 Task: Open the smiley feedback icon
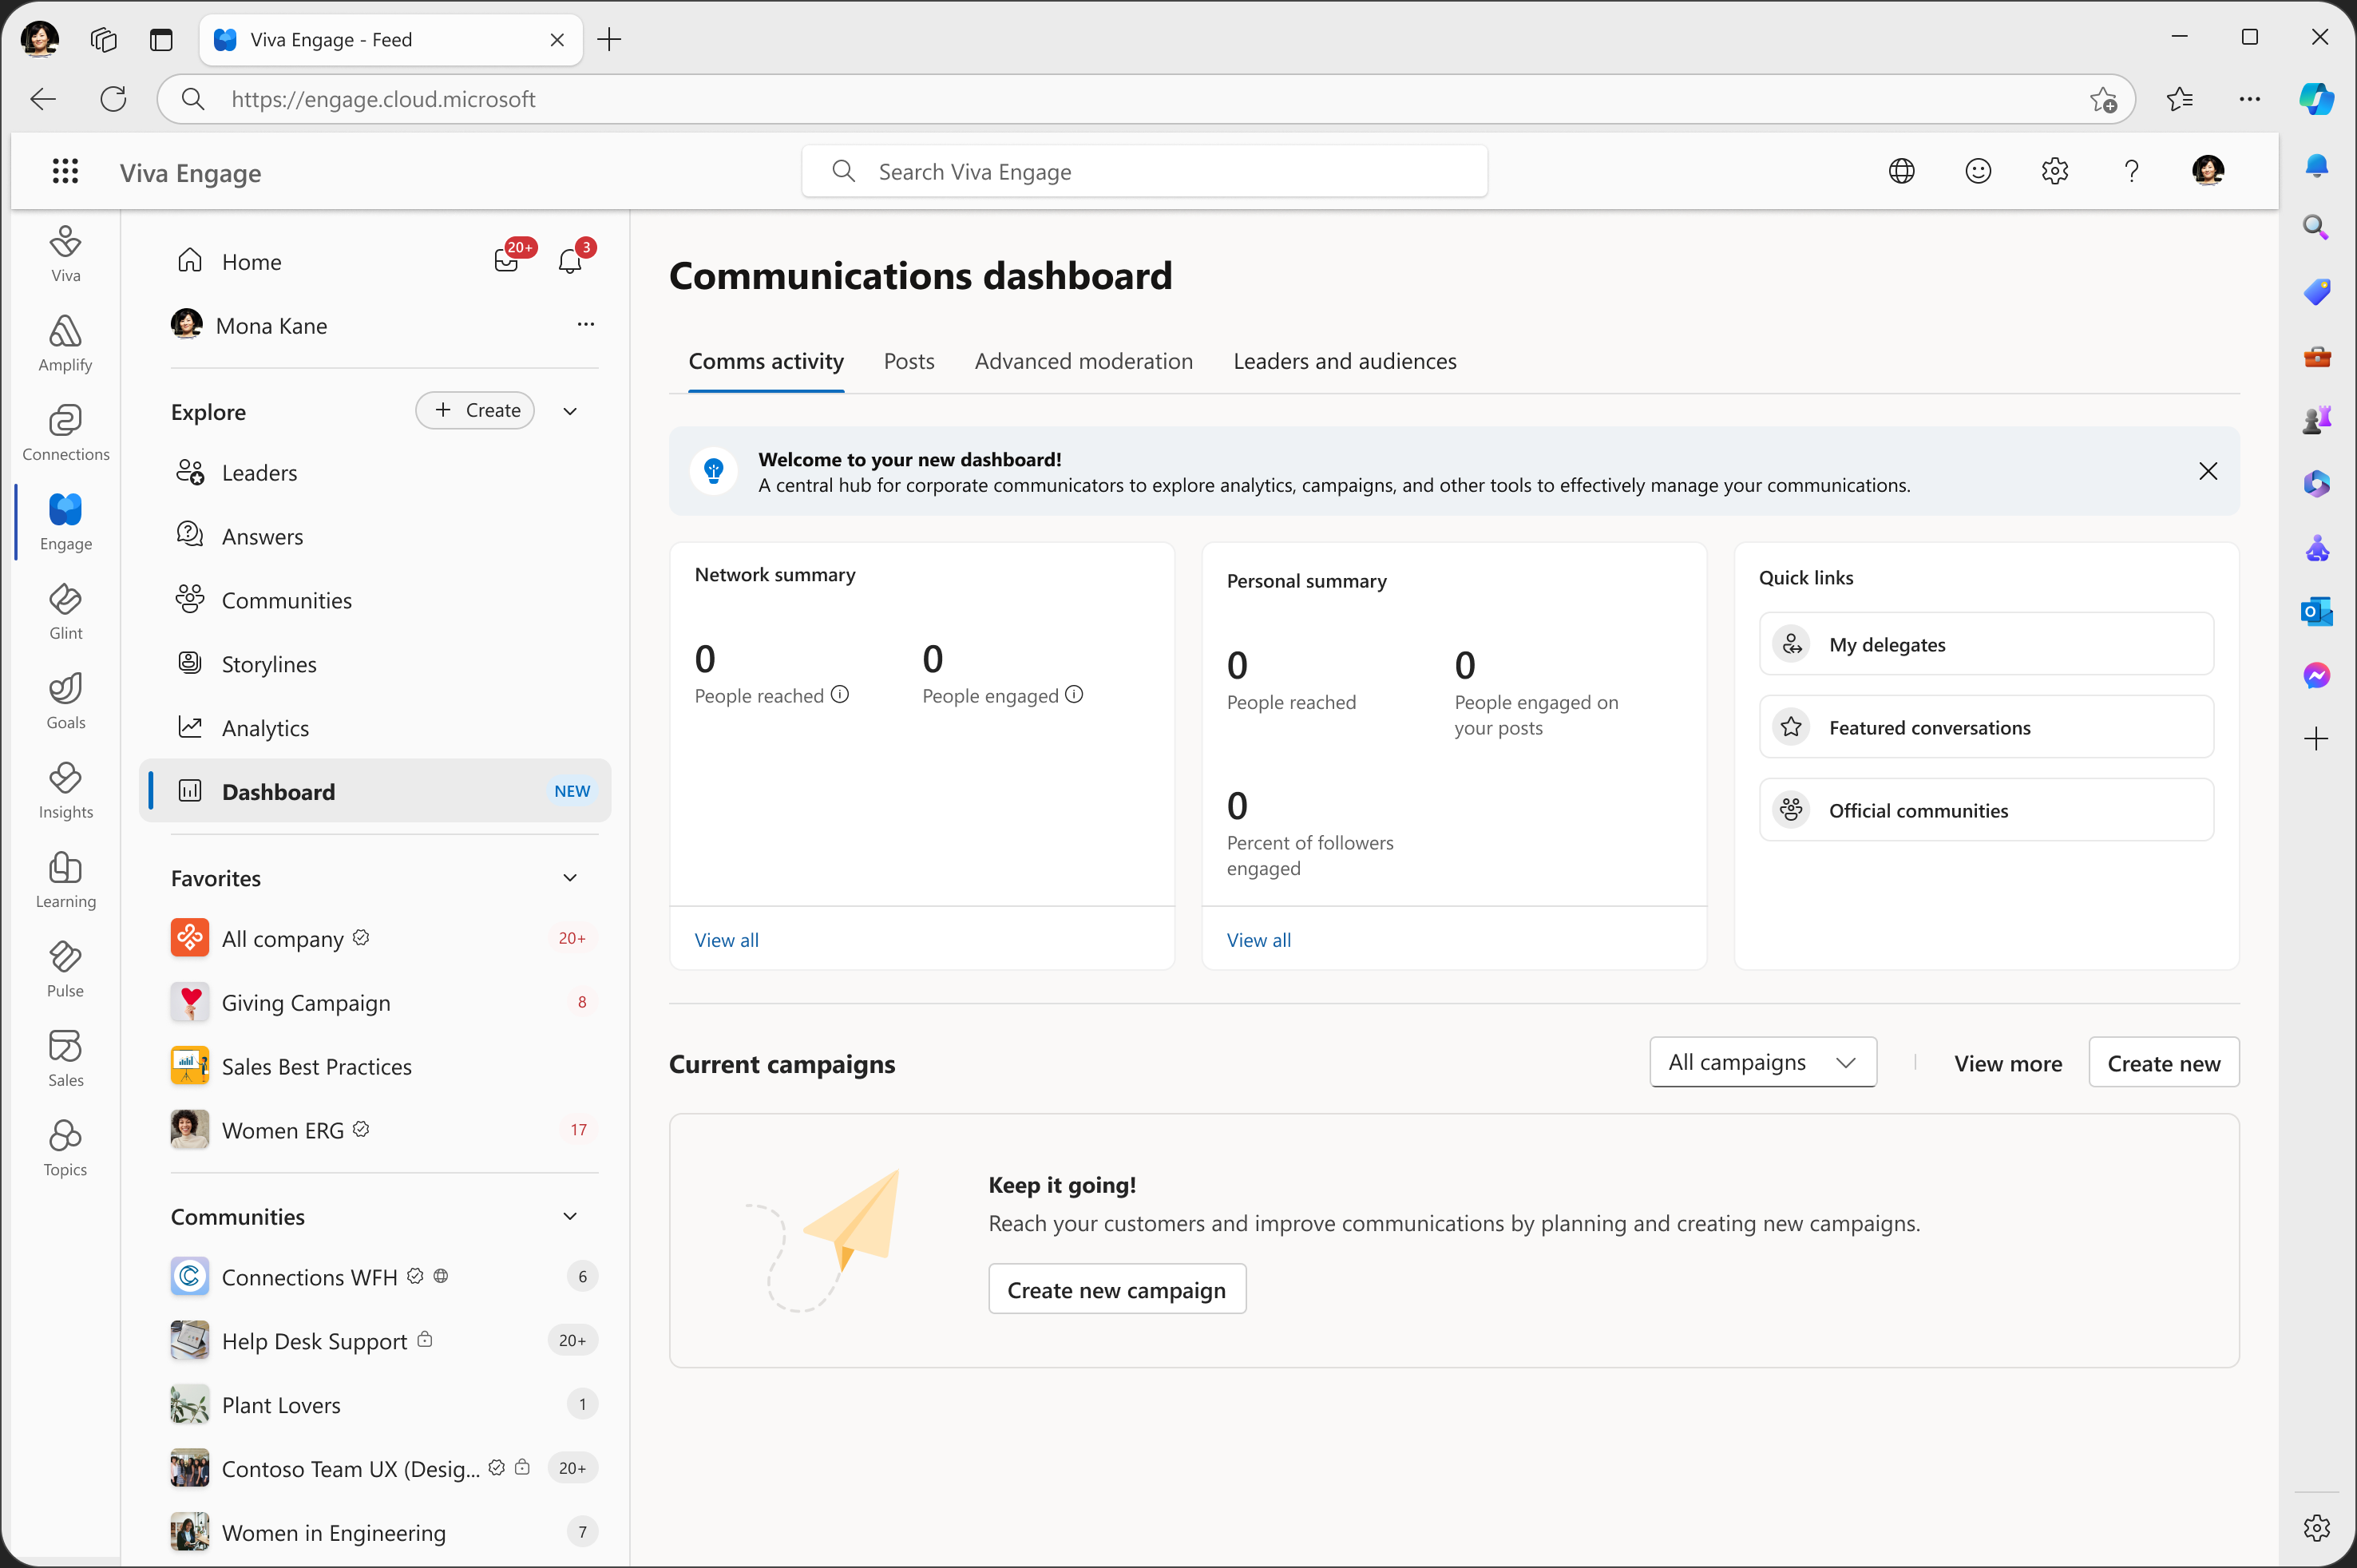1977,171
